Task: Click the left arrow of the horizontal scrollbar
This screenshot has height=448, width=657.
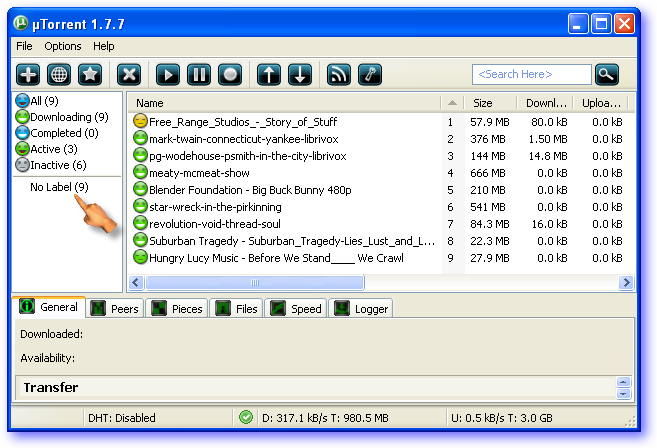Action: 136,282
